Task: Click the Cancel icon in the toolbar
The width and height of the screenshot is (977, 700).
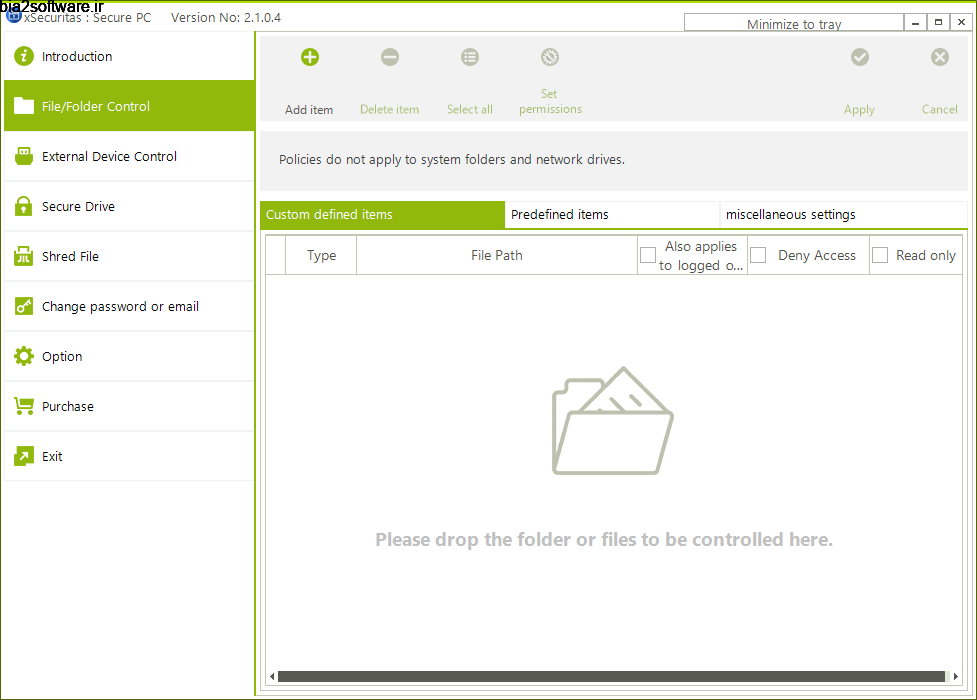Action: [x=938, y=57]
